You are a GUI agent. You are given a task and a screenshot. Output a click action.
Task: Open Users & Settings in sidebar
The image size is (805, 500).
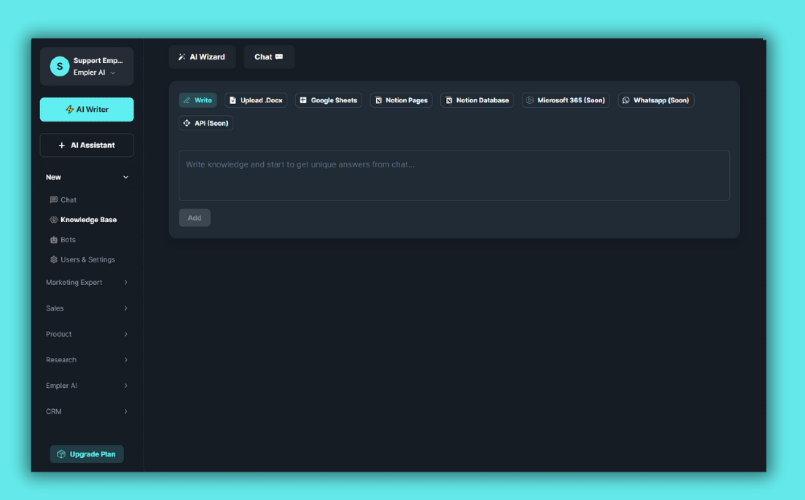coord(82,260)
